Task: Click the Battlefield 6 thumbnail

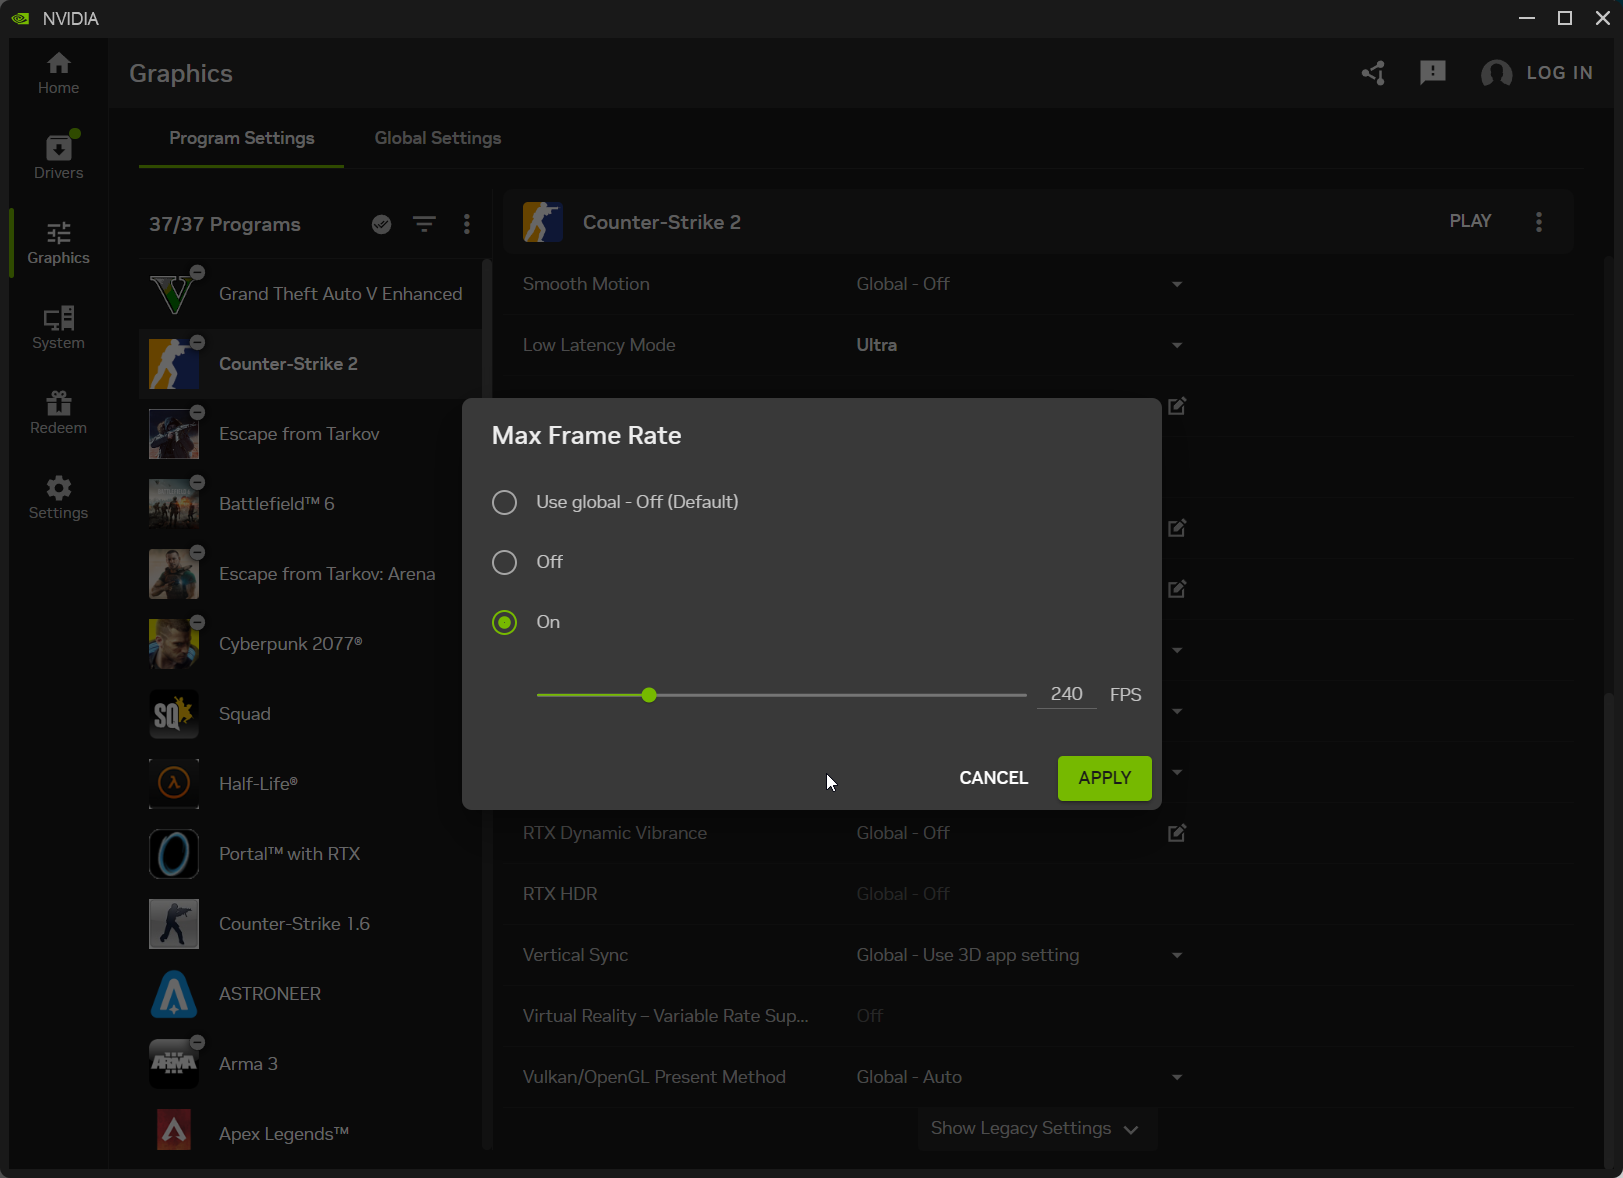Action: click(x=173, y=504)
